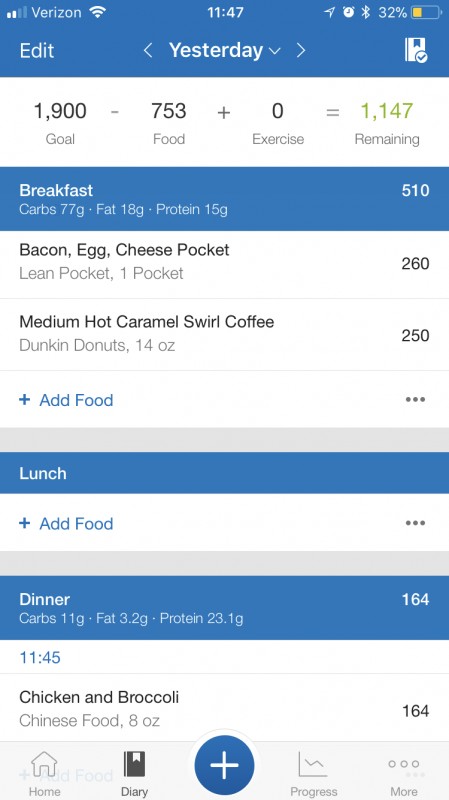
Task: Go to previous day arrow
Action: [x=148, y=50]
